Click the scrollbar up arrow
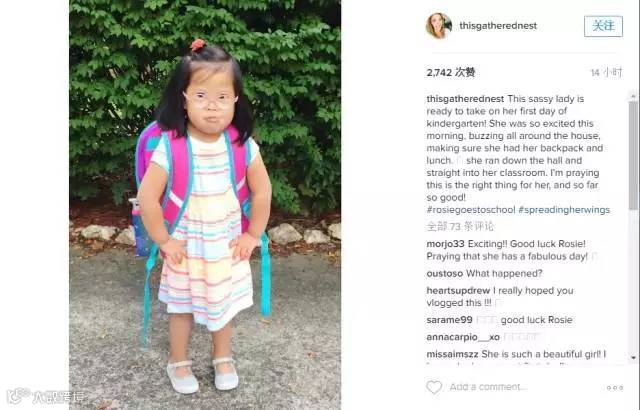 pos(633,96)
